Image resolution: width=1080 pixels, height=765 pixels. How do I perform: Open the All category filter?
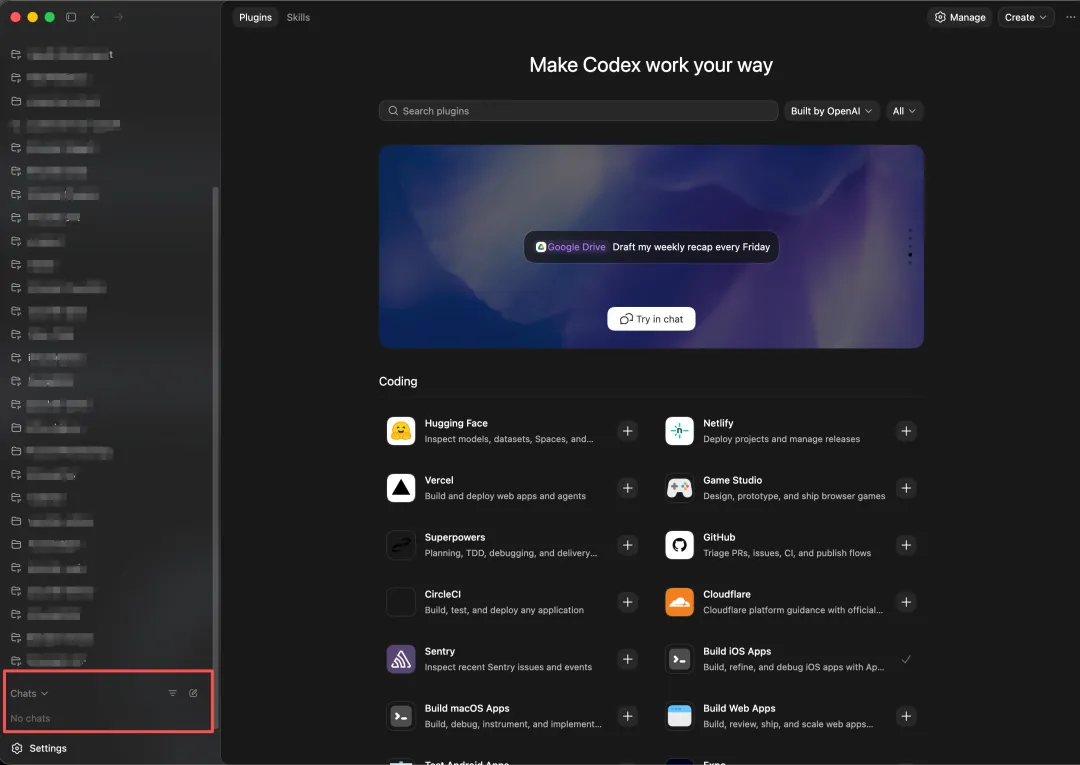(x=904, y=111)
